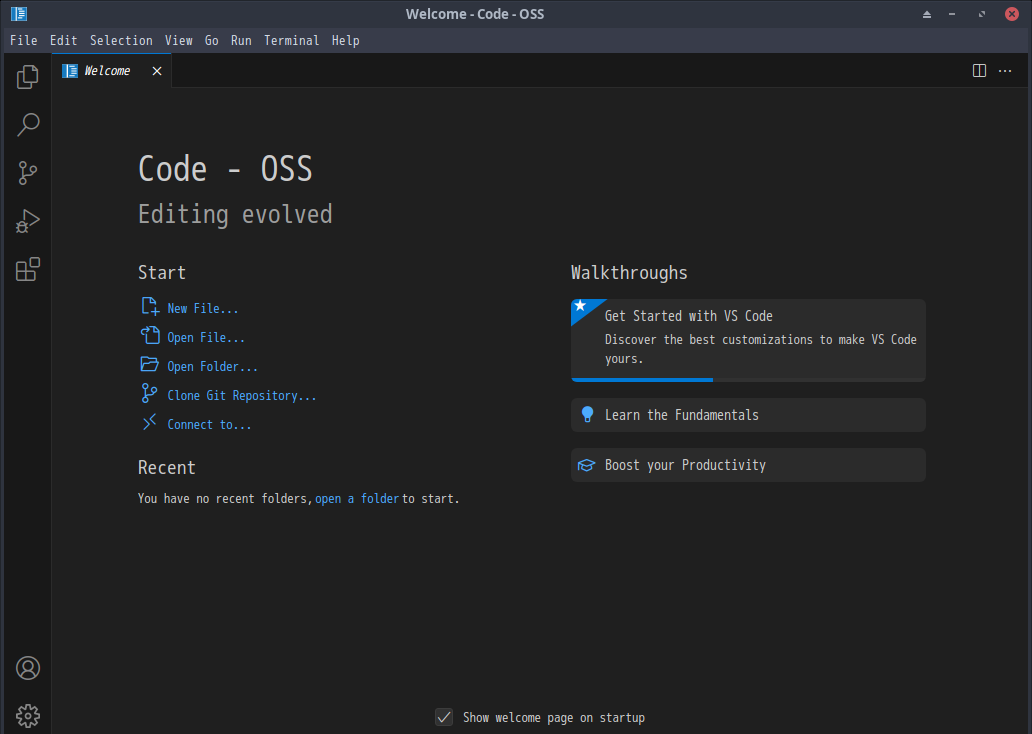
Task: Click the 'Show welcome page on startup' label
Action: click(x=554, y=718)
